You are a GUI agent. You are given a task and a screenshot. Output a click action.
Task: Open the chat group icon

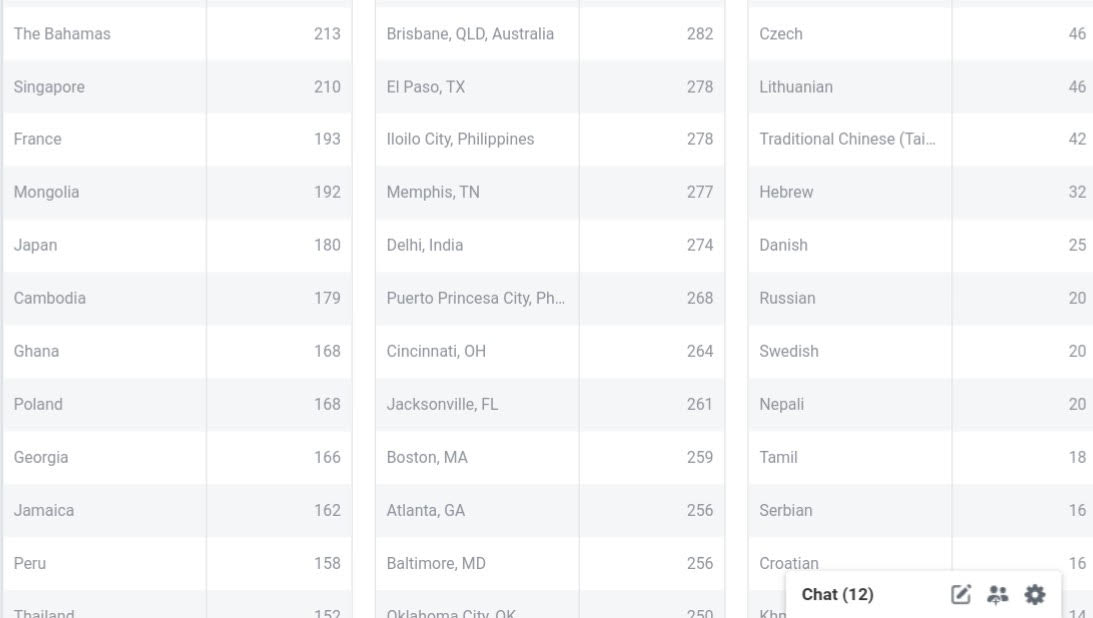(997, 595)
